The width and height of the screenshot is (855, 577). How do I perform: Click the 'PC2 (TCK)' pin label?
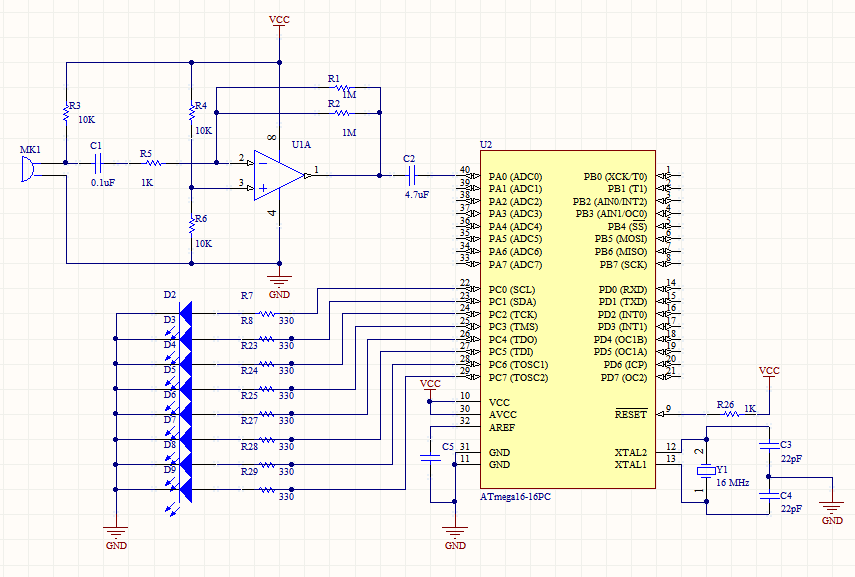pyautogui.click(x=513, y=315)
